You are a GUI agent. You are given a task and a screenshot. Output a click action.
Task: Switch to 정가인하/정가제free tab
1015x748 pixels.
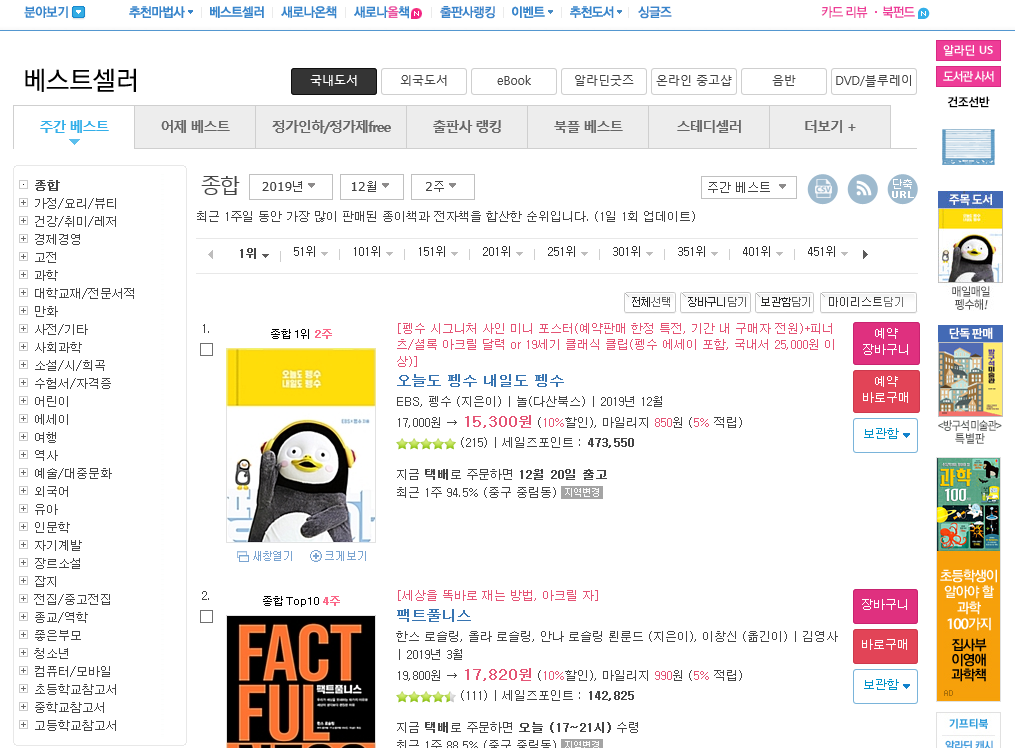click(x=331, y=127)
